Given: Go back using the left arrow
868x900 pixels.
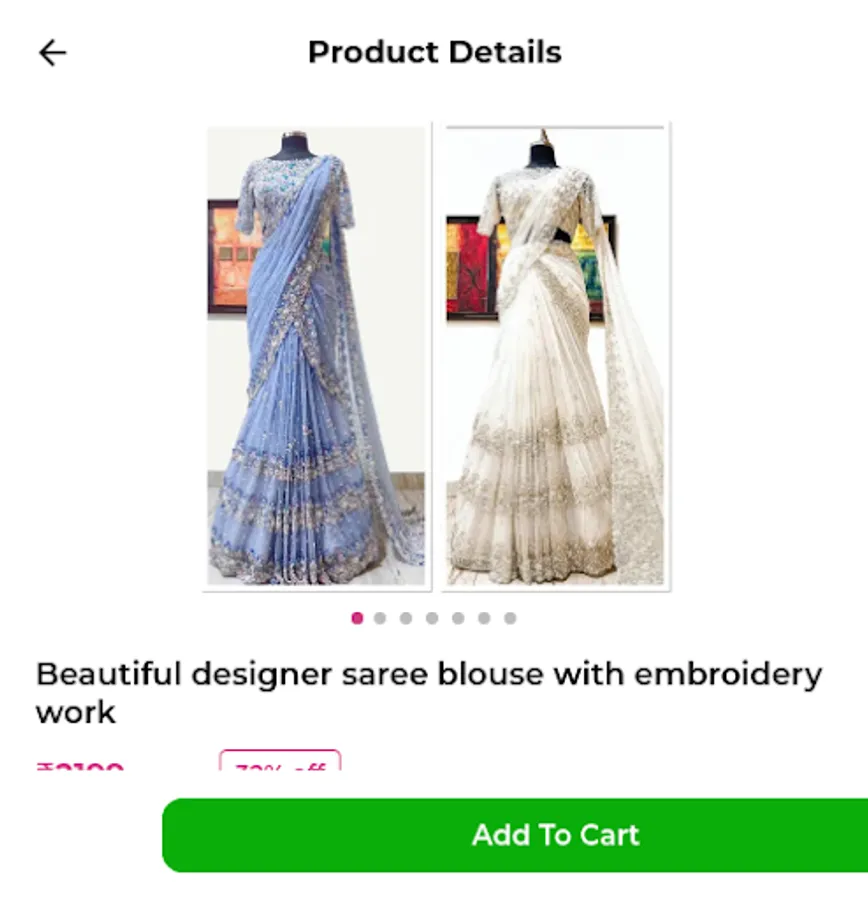Looking at the screenshot, I should pyautogui.click(x=52, y=53).
